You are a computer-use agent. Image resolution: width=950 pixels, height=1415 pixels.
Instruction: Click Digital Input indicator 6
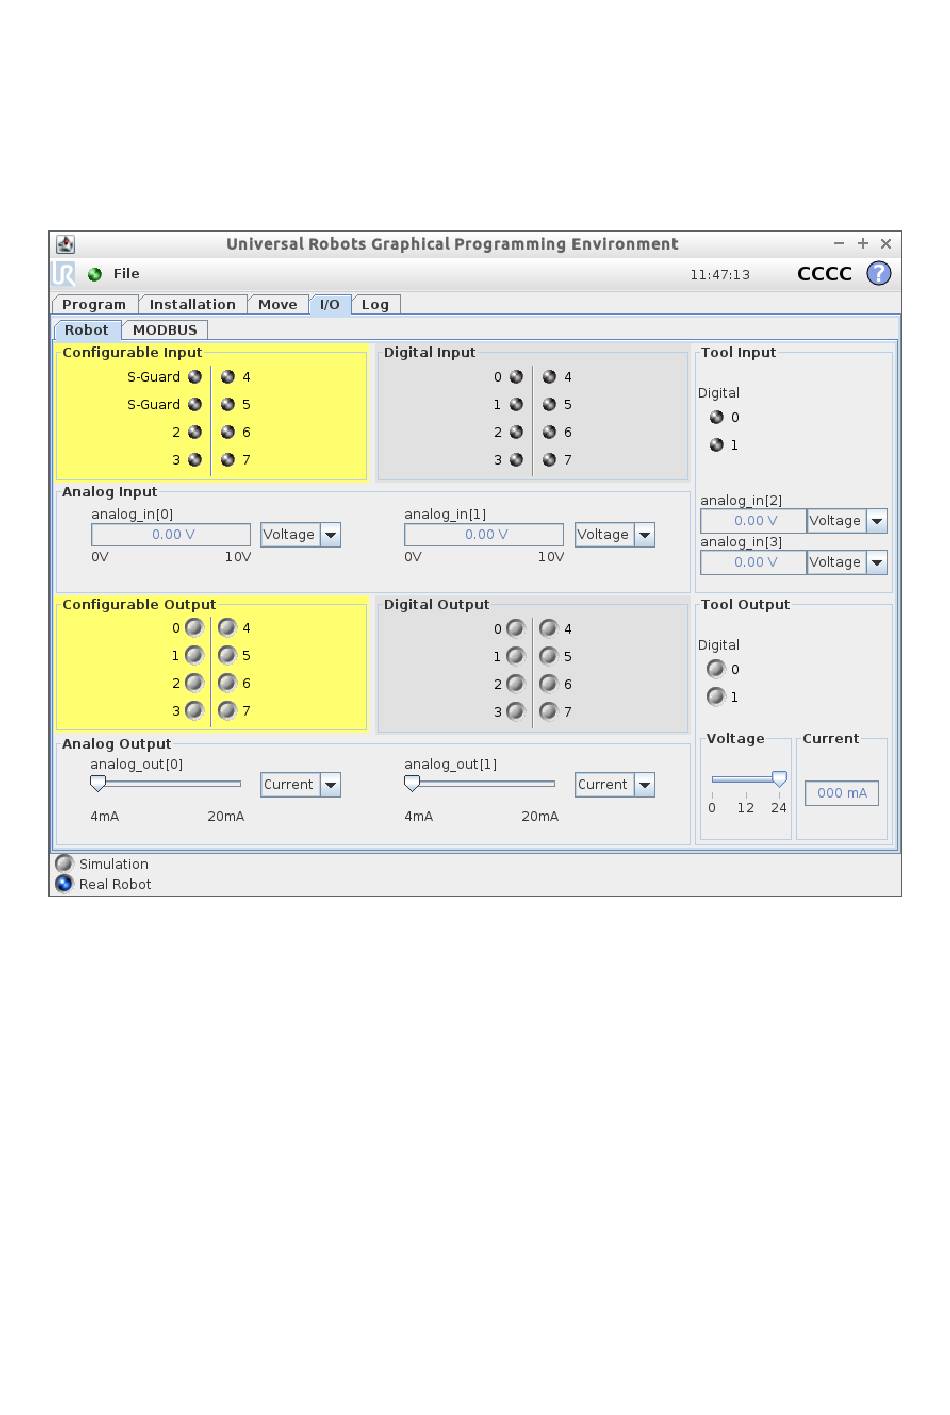pyautogui.click(x=549, y=432)
